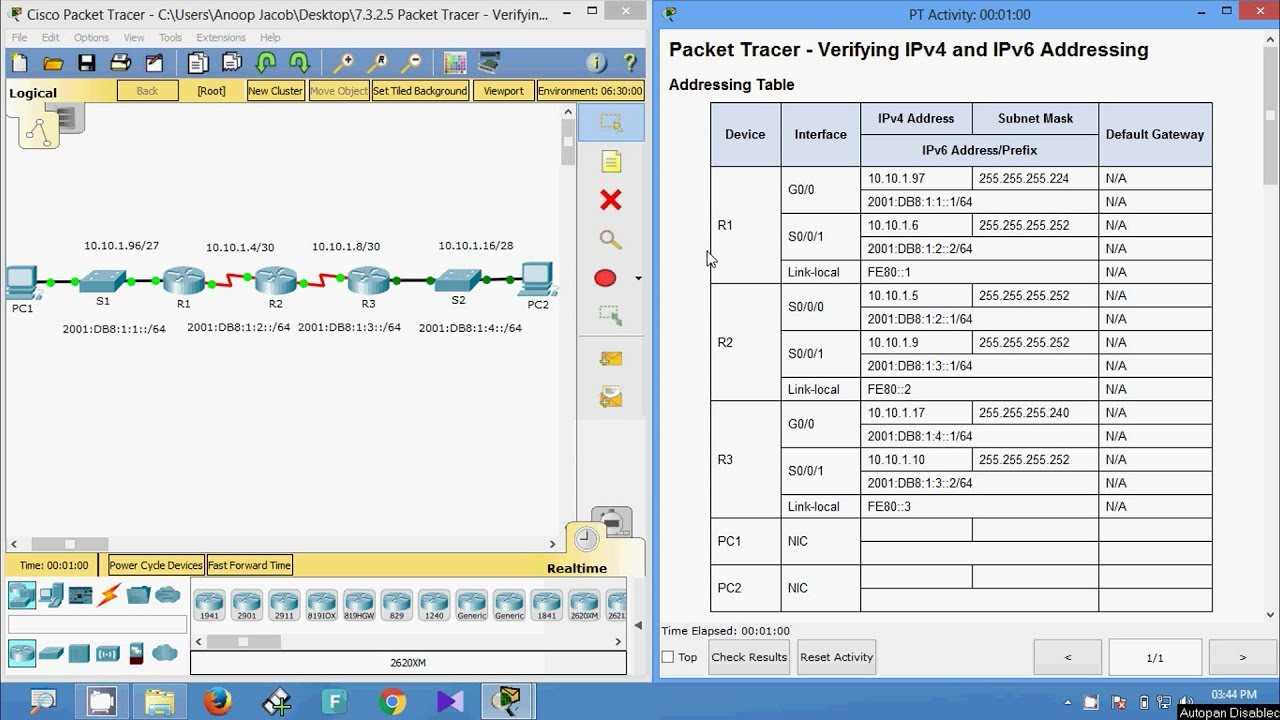Select the Connections lightning category
Image resolution: width=1280 pixels, height=720 pixels.
tap(109, 595)
